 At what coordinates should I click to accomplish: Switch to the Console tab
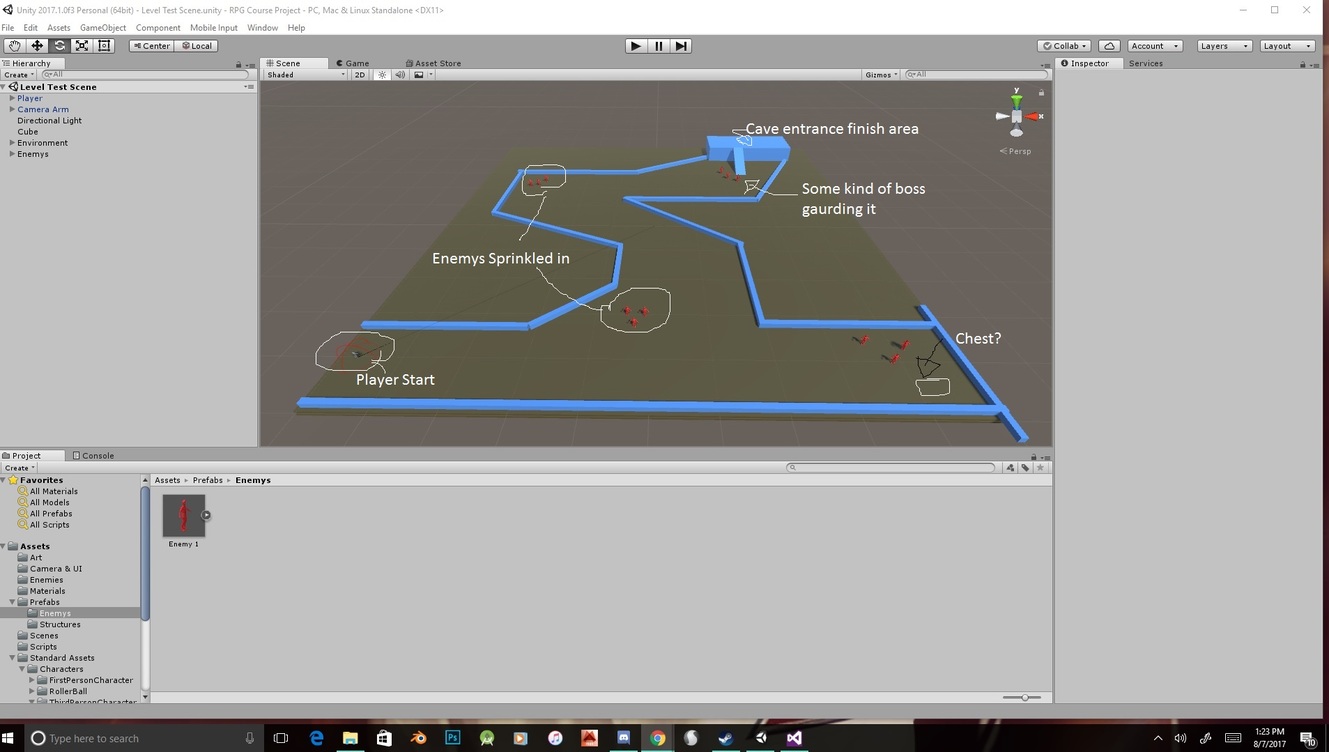93,456
